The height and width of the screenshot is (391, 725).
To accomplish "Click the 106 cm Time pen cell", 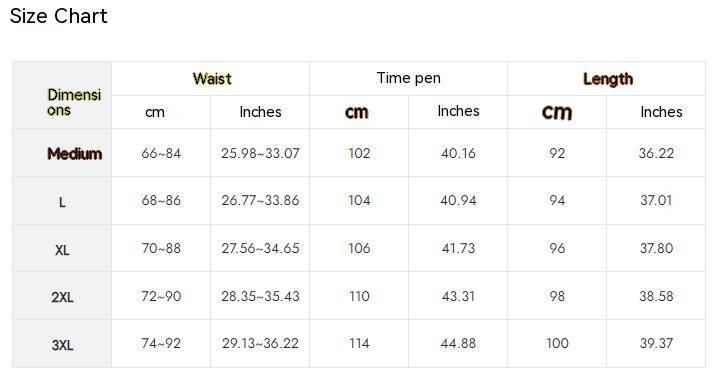I will tap(359, 248).
